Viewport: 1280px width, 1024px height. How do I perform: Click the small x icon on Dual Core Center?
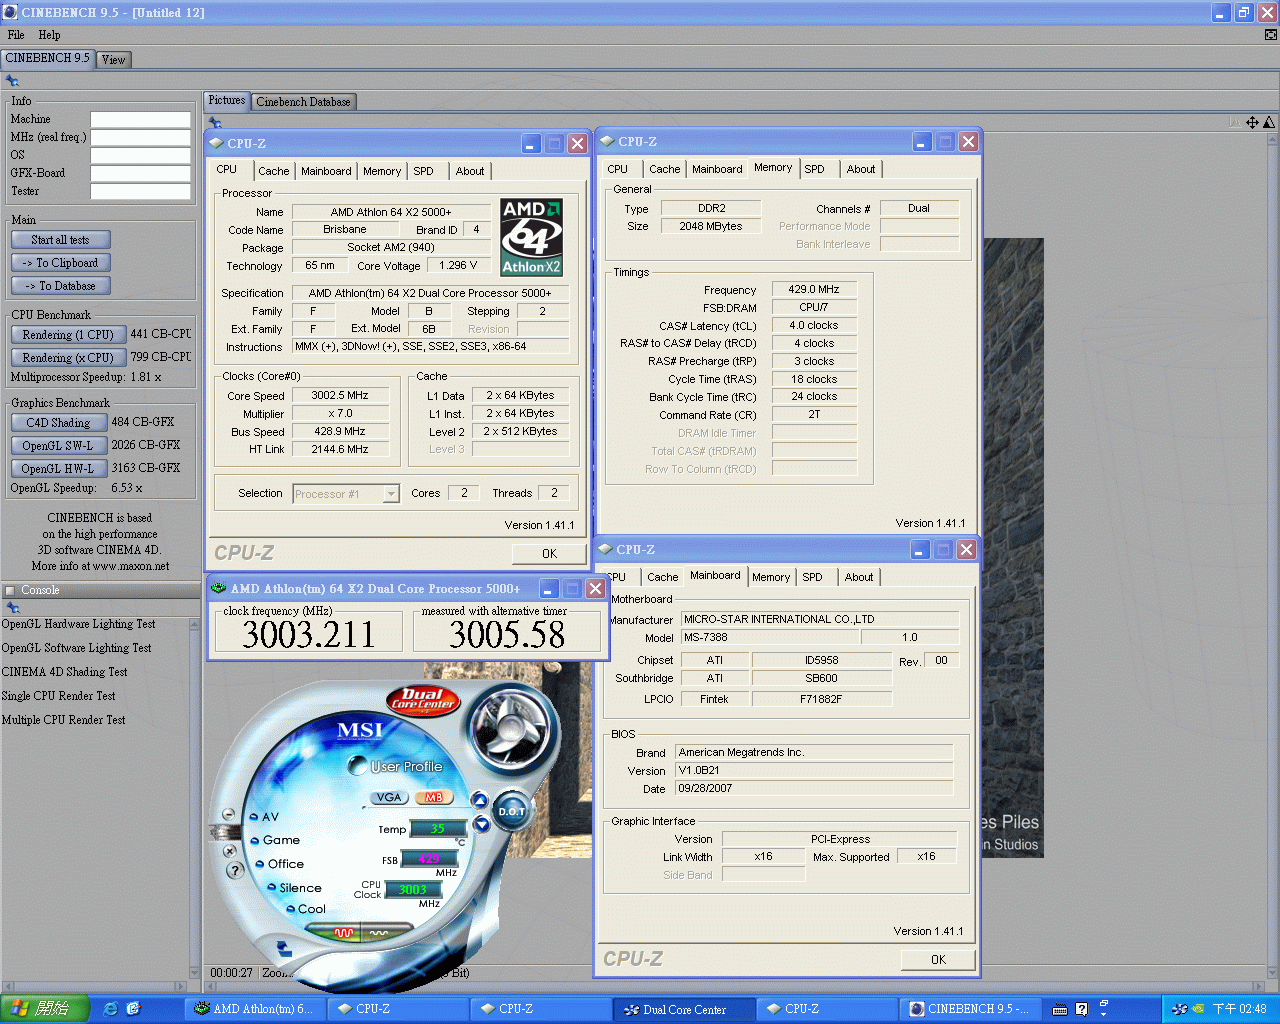(231, 850)
